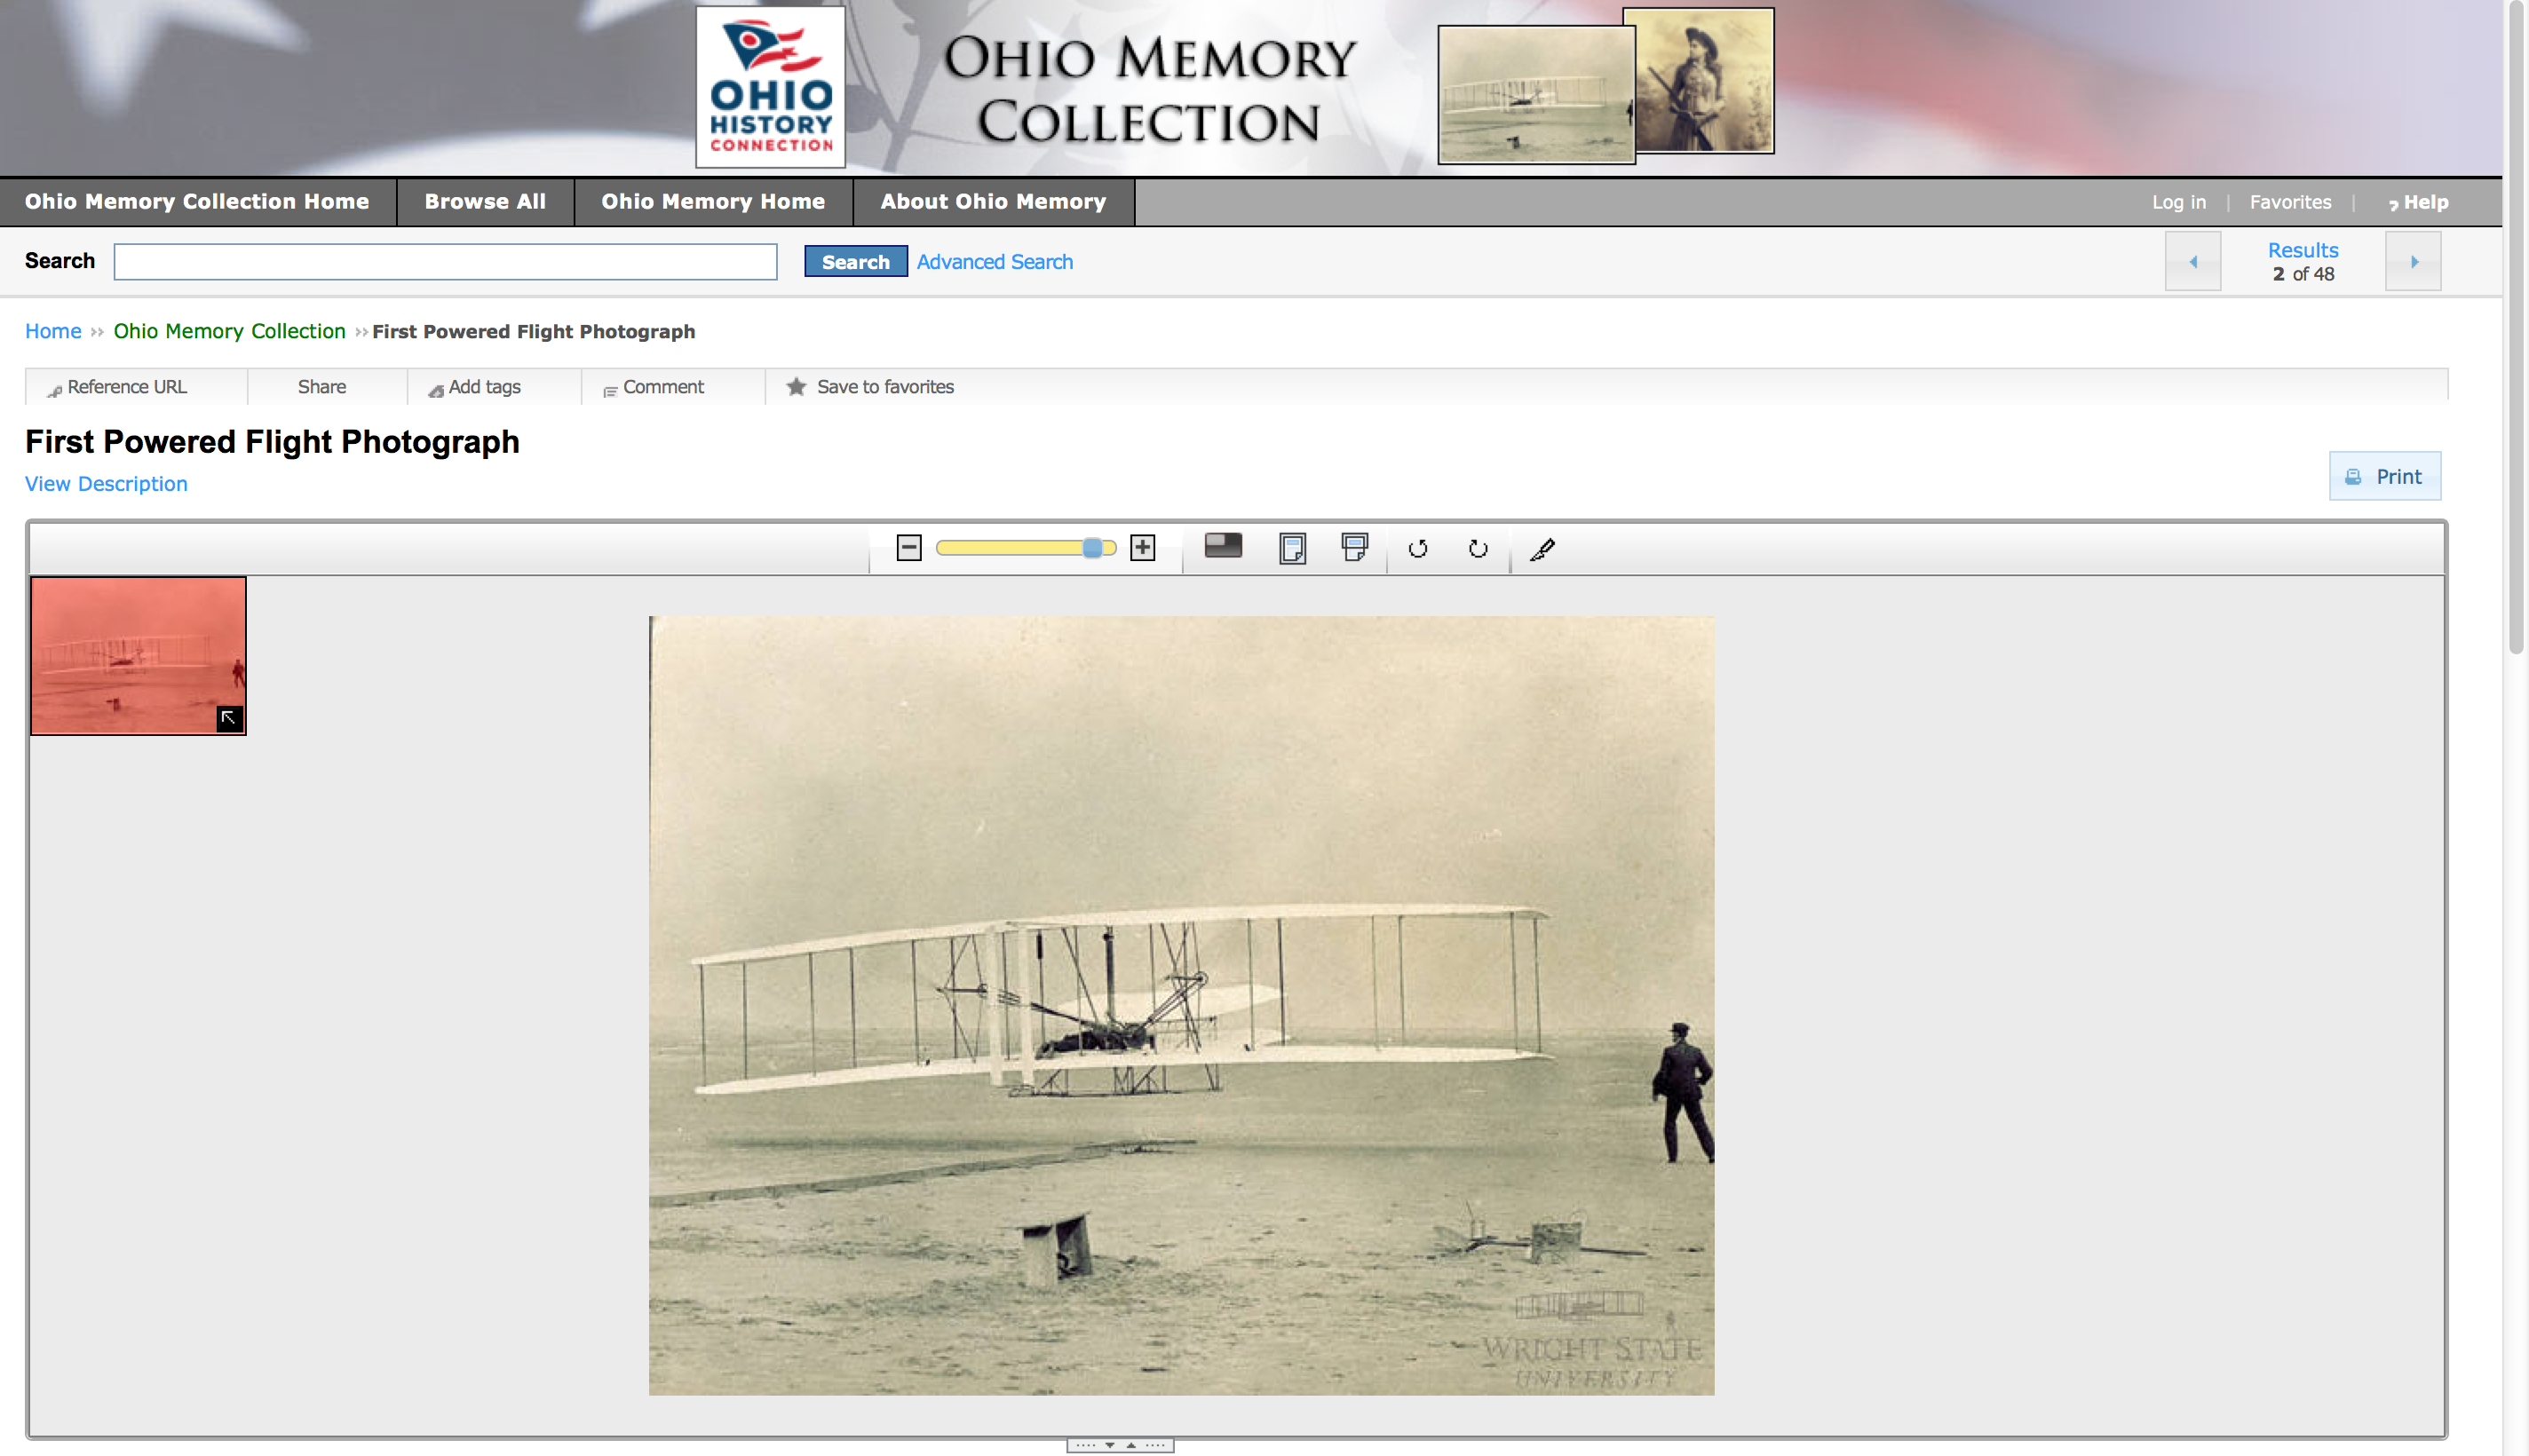Open Ohio Memory Collection Home menu
Screen dimensions: 2529x1456
[197, 202]
